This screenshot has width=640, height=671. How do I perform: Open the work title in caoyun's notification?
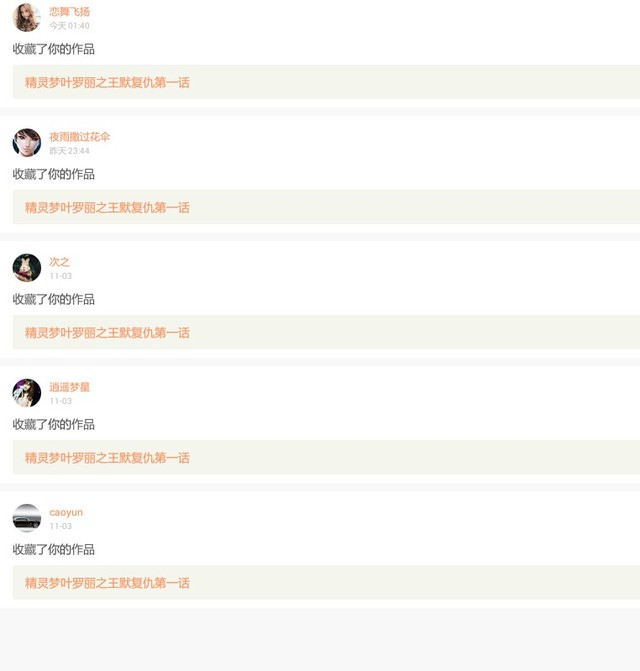(107, 583)
